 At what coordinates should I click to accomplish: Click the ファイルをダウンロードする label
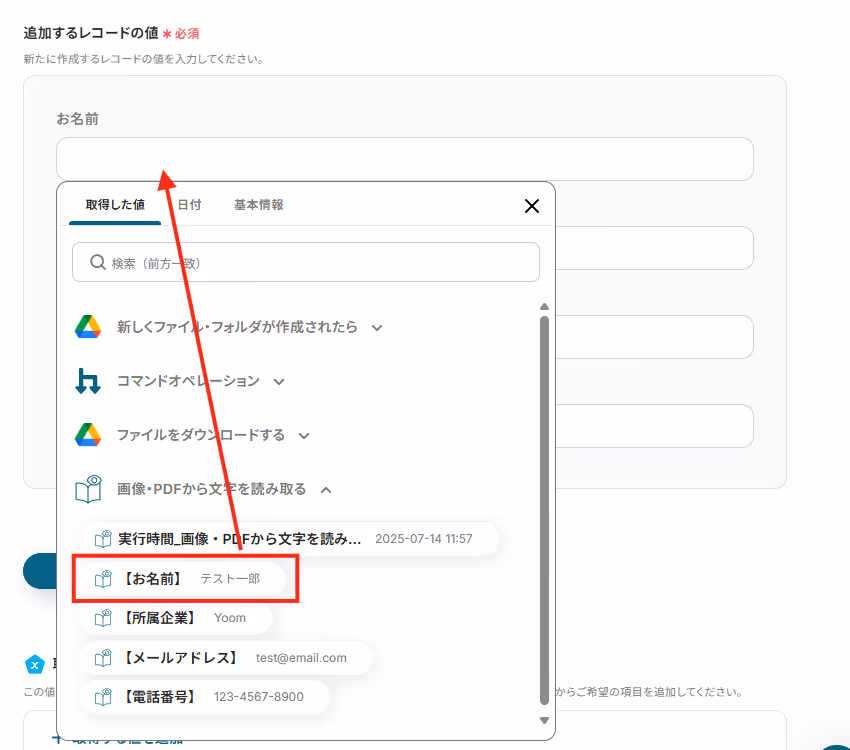pyautogui.click(x=201, y=435)
